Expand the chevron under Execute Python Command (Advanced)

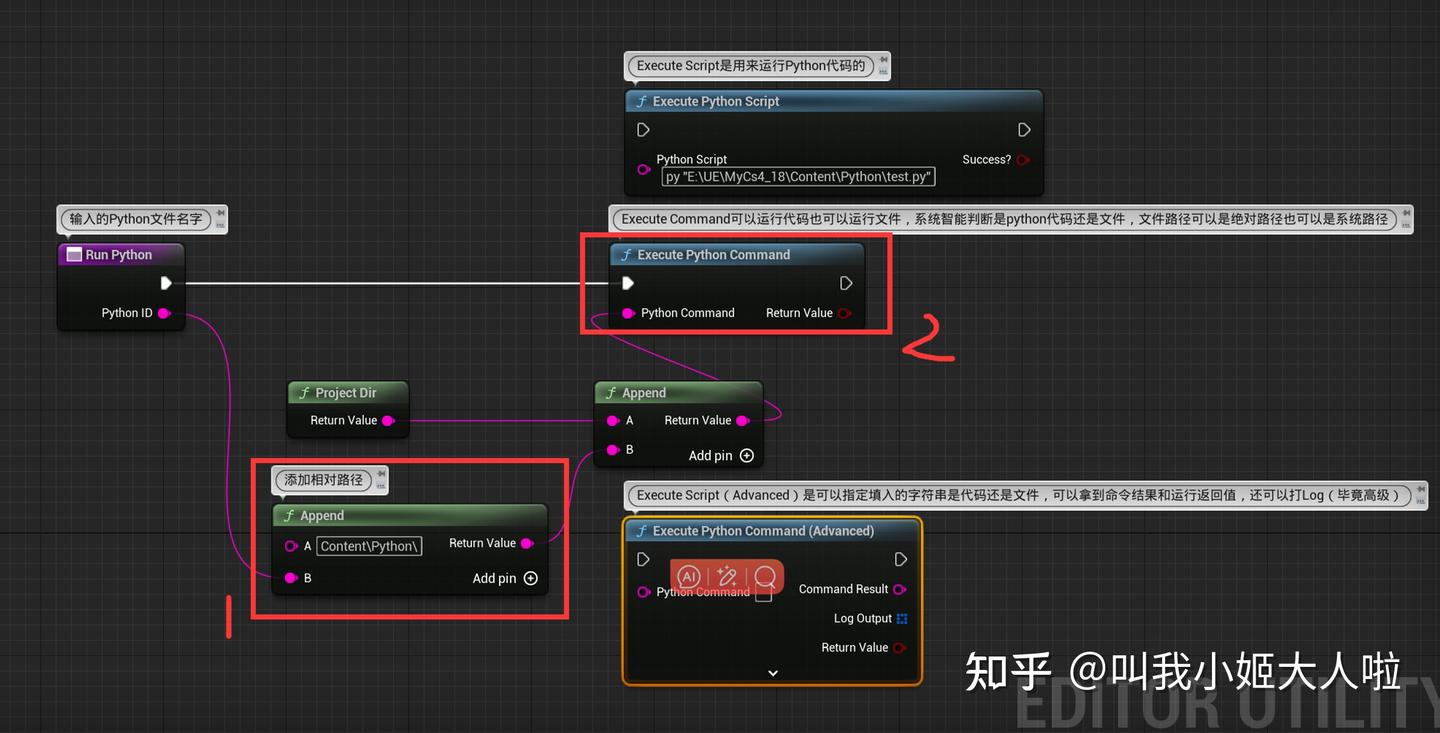771,673
